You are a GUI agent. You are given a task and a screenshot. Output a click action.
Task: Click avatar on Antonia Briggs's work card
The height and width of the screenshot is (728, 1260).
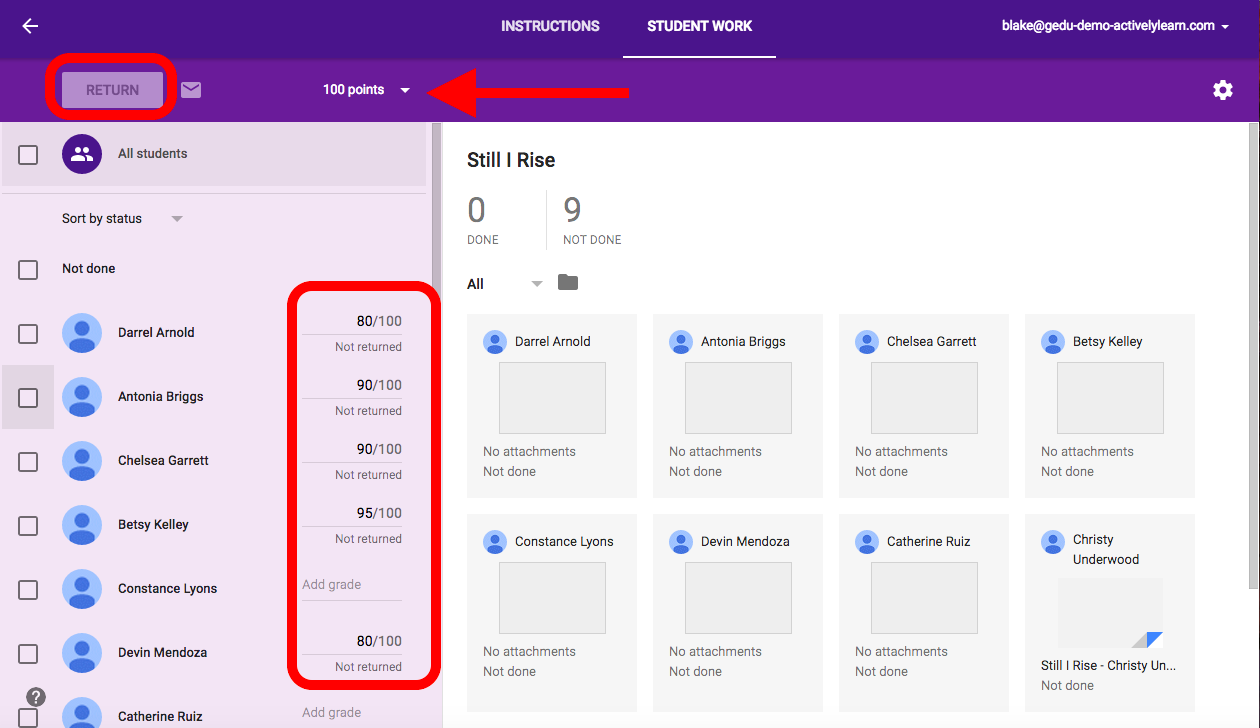coord(681,342)
